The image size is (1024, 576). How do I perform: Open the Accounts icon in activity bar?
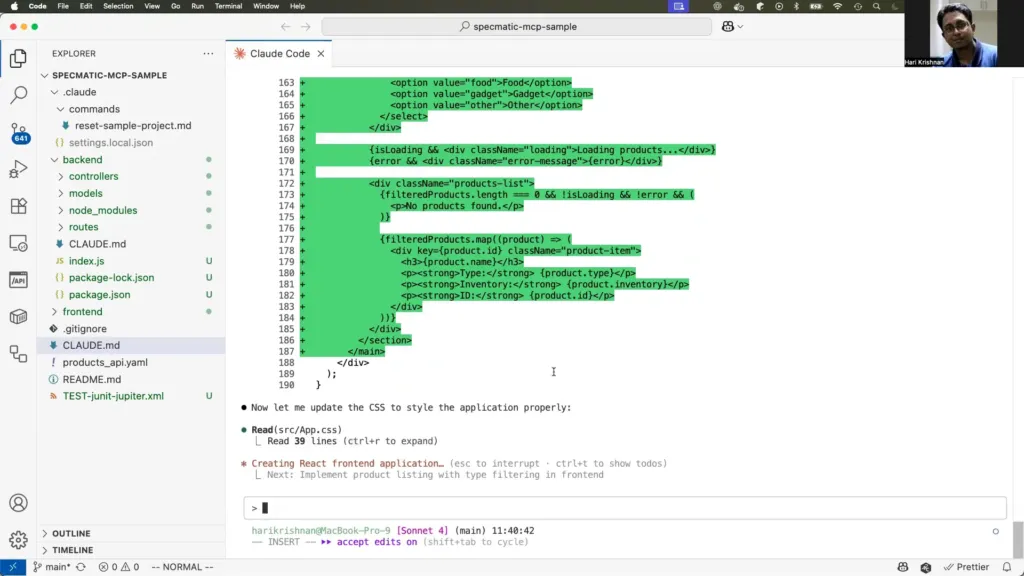[18, 503]
